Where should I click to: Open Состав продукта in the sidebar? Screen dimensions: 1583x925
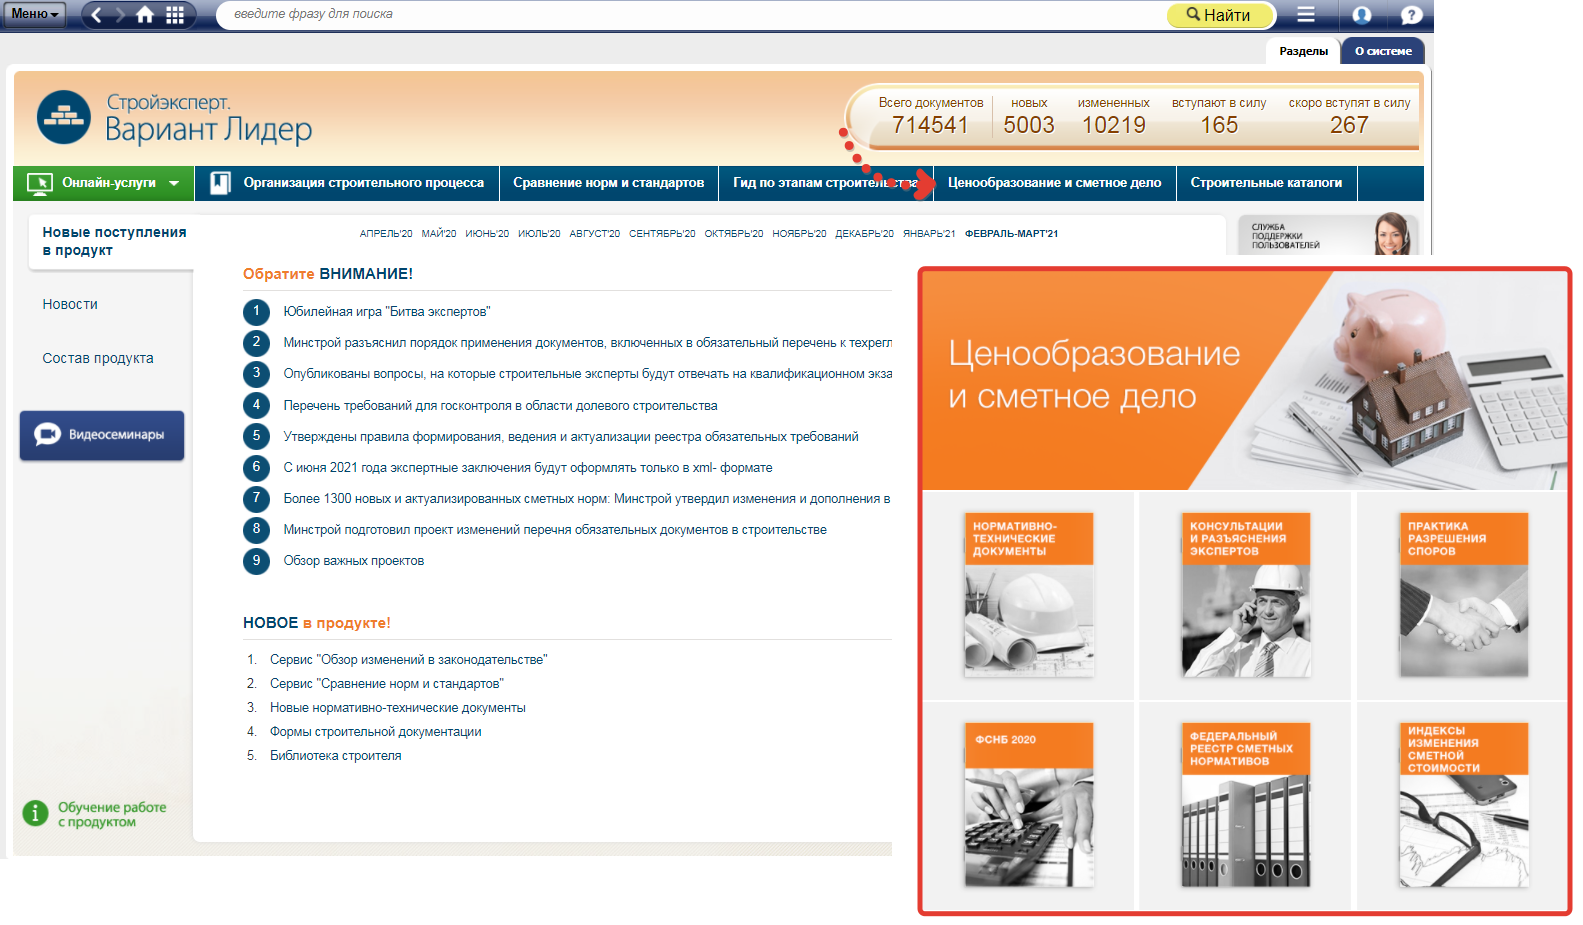pyautogui.click(x=98, y=358)
